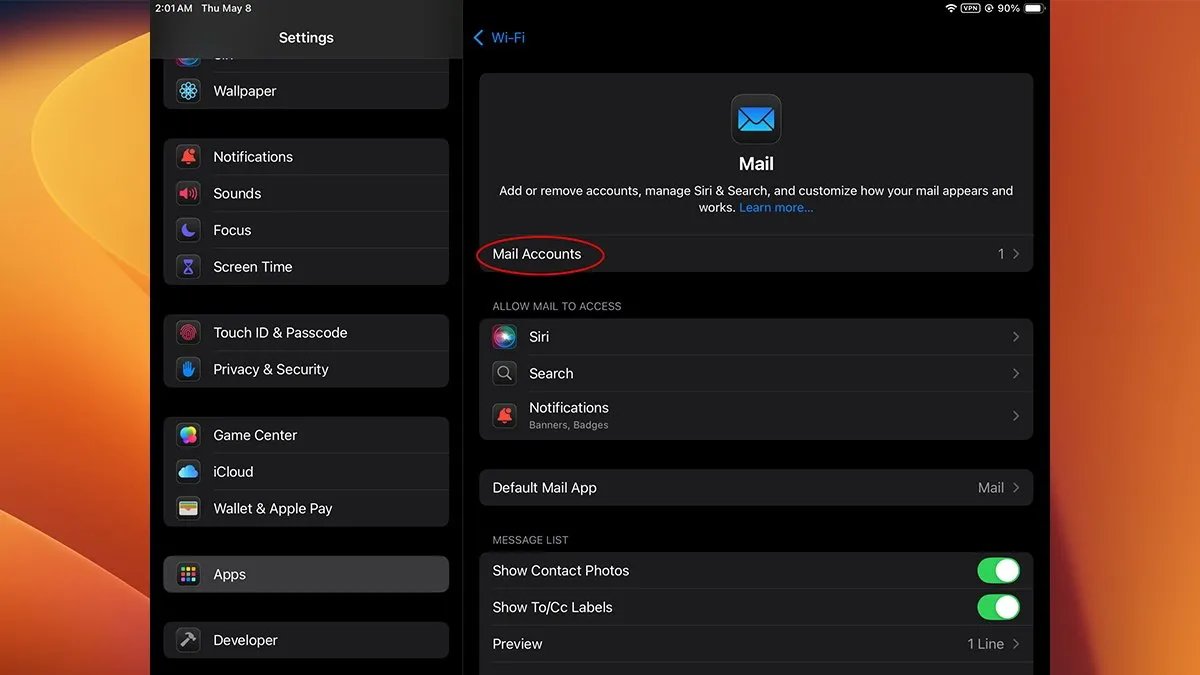
Task: Open the Learn more link
Action: [776, 207]
